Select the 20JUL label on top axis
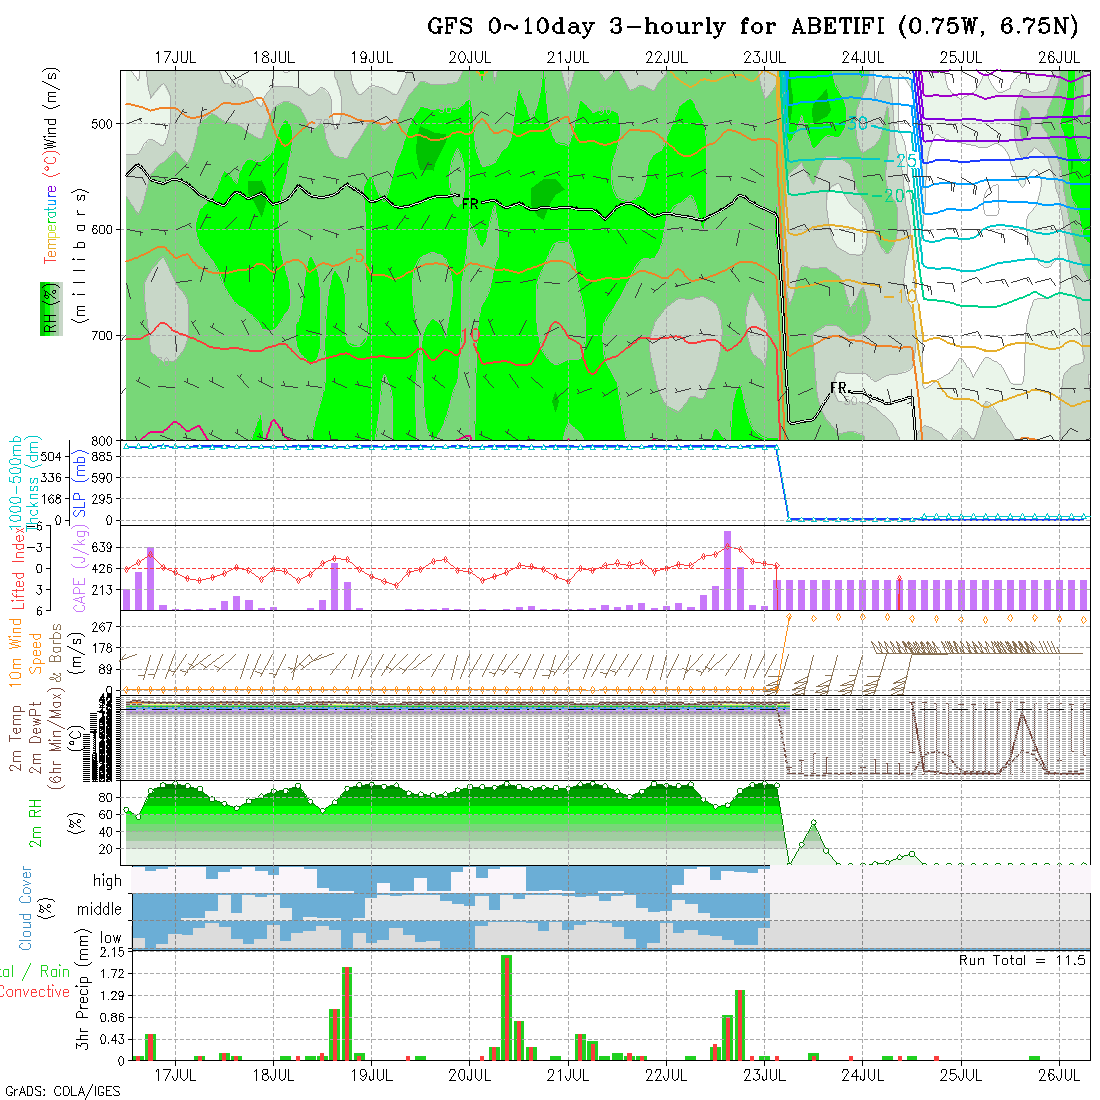Viewport: 1100px width, 1100px height. 469,57
